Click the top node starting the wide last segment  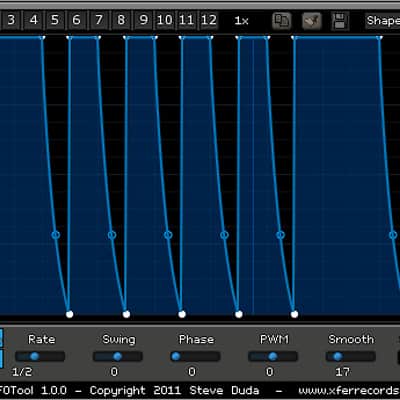pos(294,38)
